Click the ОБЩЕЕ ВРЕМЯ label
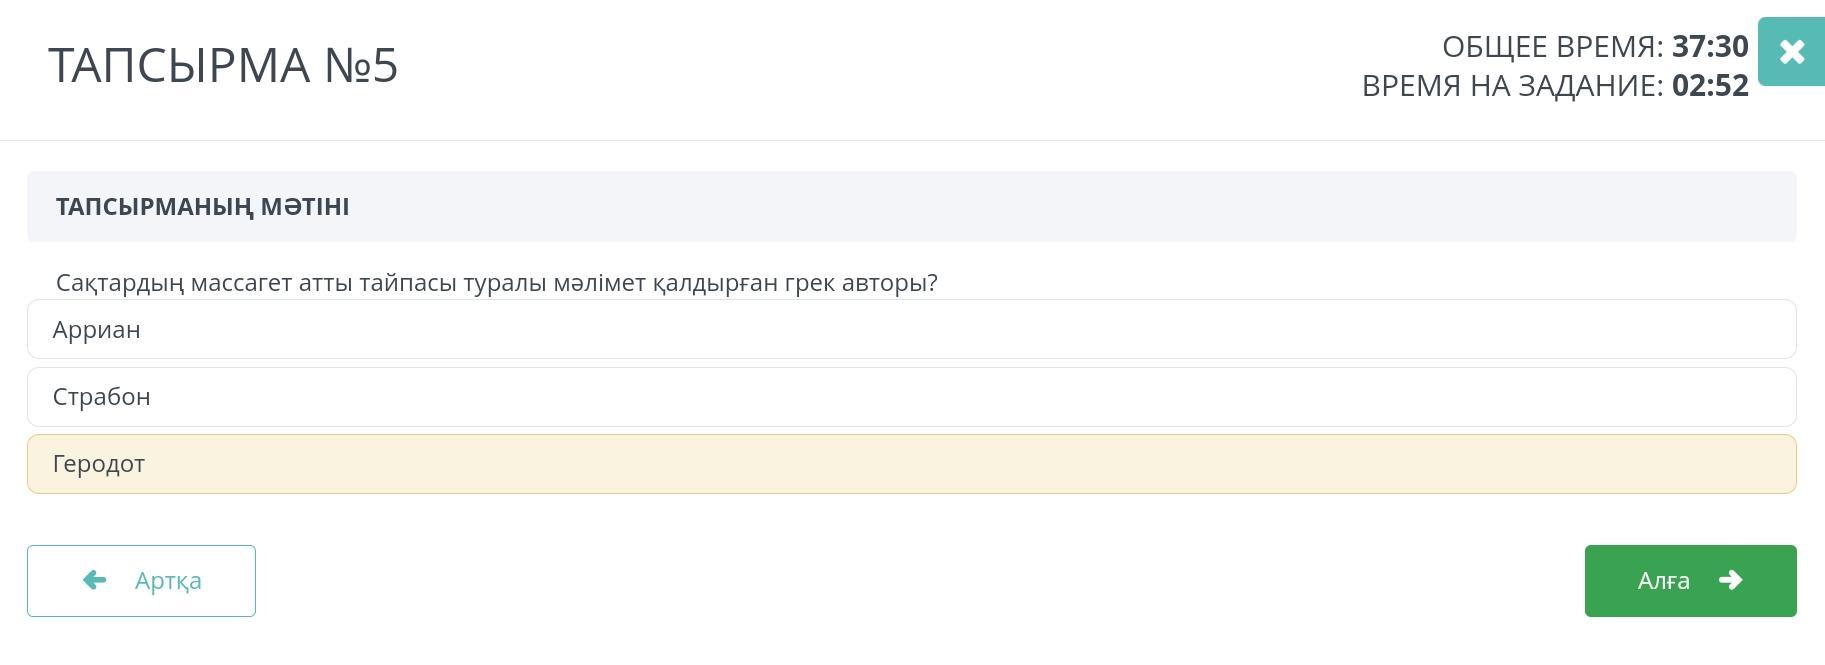Screen dimensions: 1825x665 [1552, 46]
